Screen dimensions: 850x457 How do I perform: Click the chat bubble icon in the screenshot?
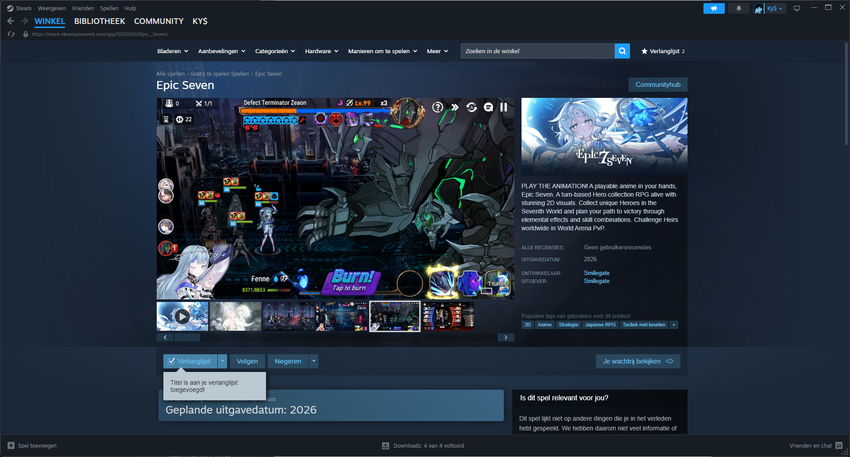click(x=488, y=107)
